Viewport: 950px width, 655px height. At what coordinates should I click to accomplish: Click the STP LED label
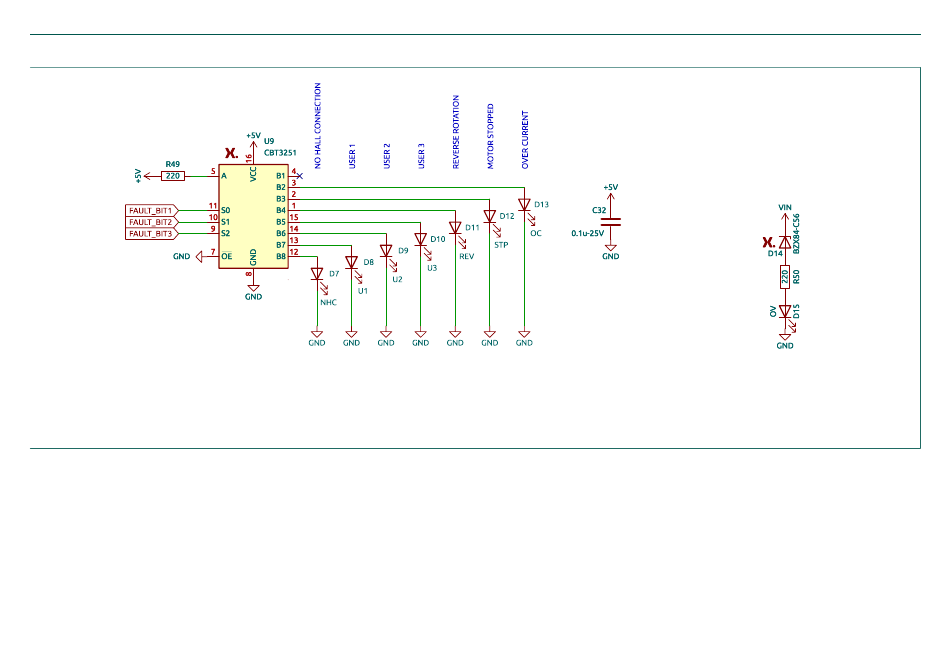tap(501, 245)
